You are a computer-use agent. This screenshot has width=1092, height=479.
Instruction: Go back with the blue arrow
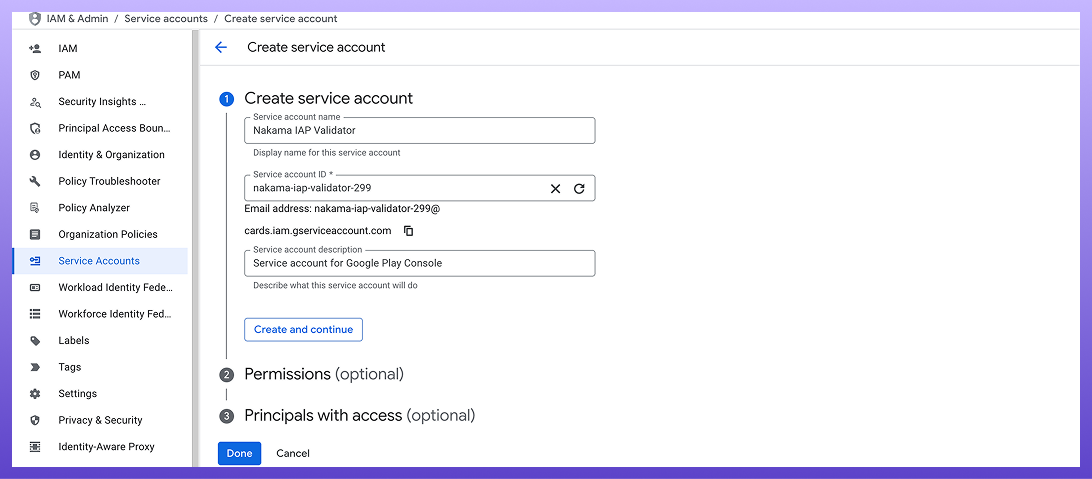[221, 47]
